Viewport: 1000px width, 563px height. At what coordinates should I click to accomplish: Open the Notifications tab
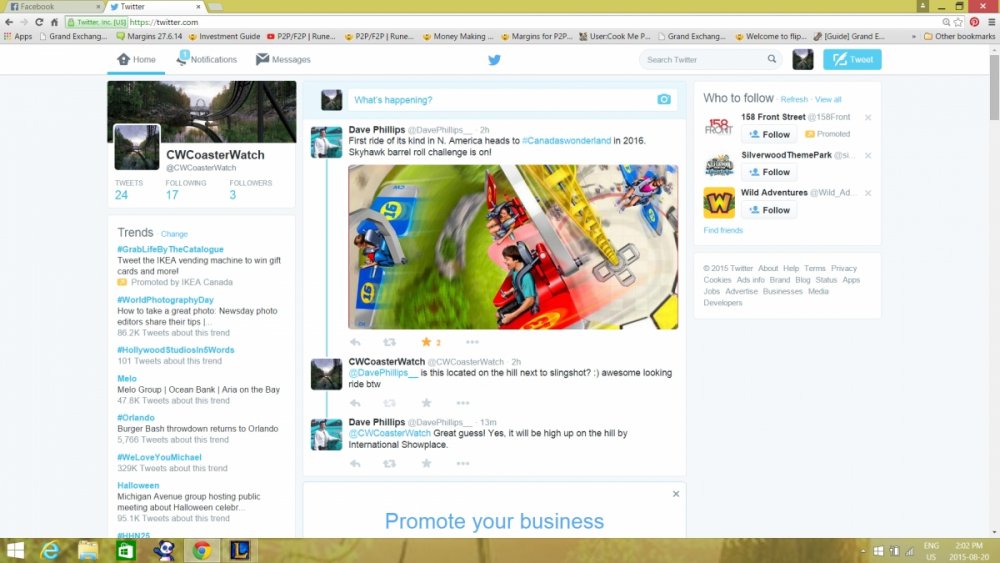(206, 59)
